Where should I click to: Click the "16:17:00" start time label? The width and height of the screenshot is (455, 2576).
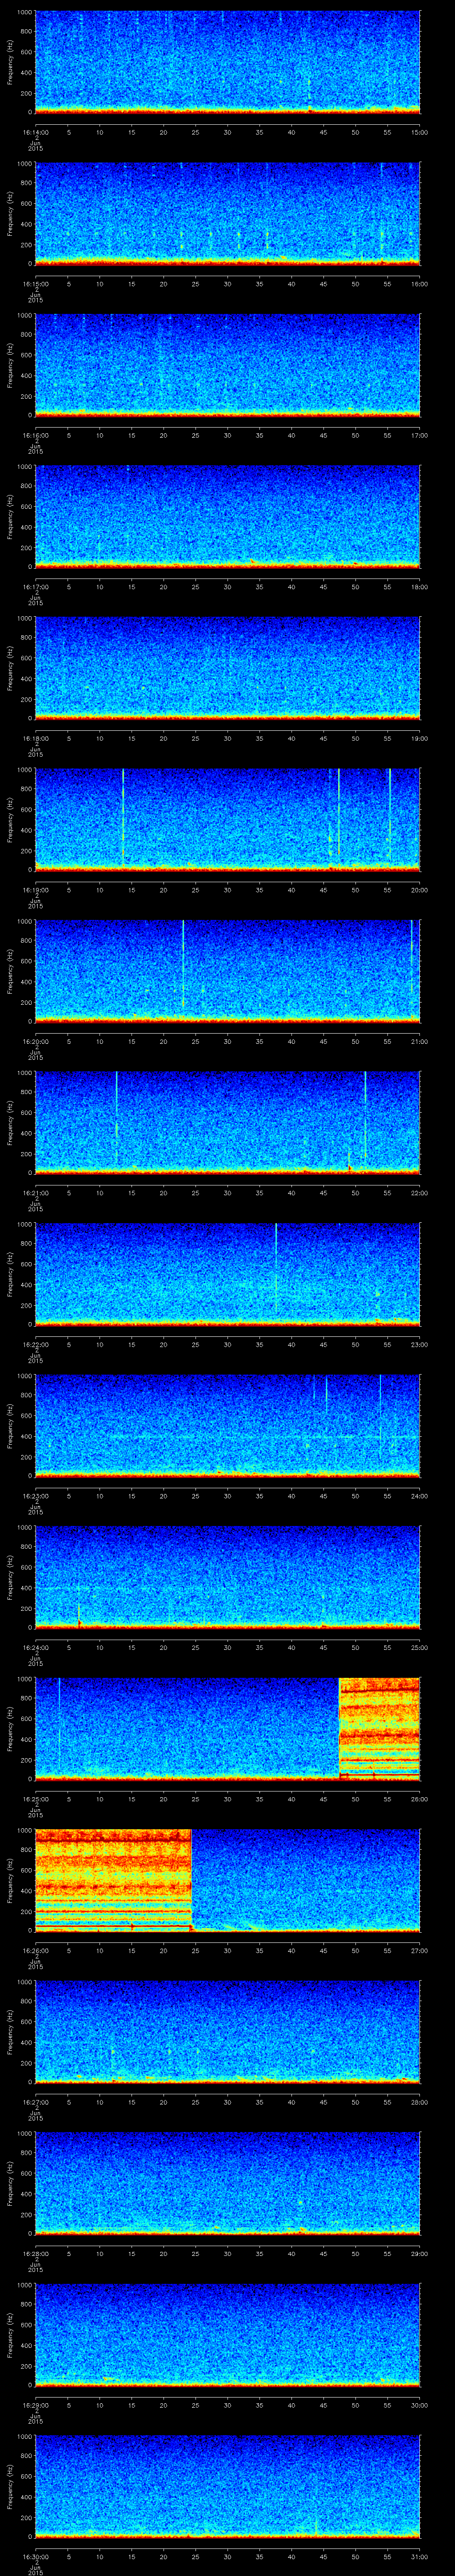click(x=35, y=587)
